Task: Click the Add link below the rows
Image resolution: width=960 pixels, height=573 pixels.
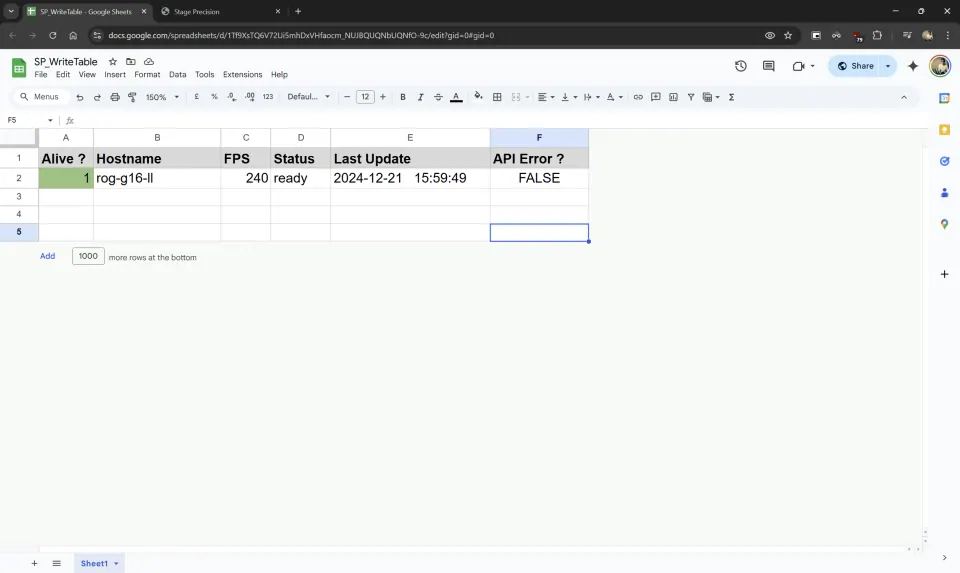Action: [48, 256]
